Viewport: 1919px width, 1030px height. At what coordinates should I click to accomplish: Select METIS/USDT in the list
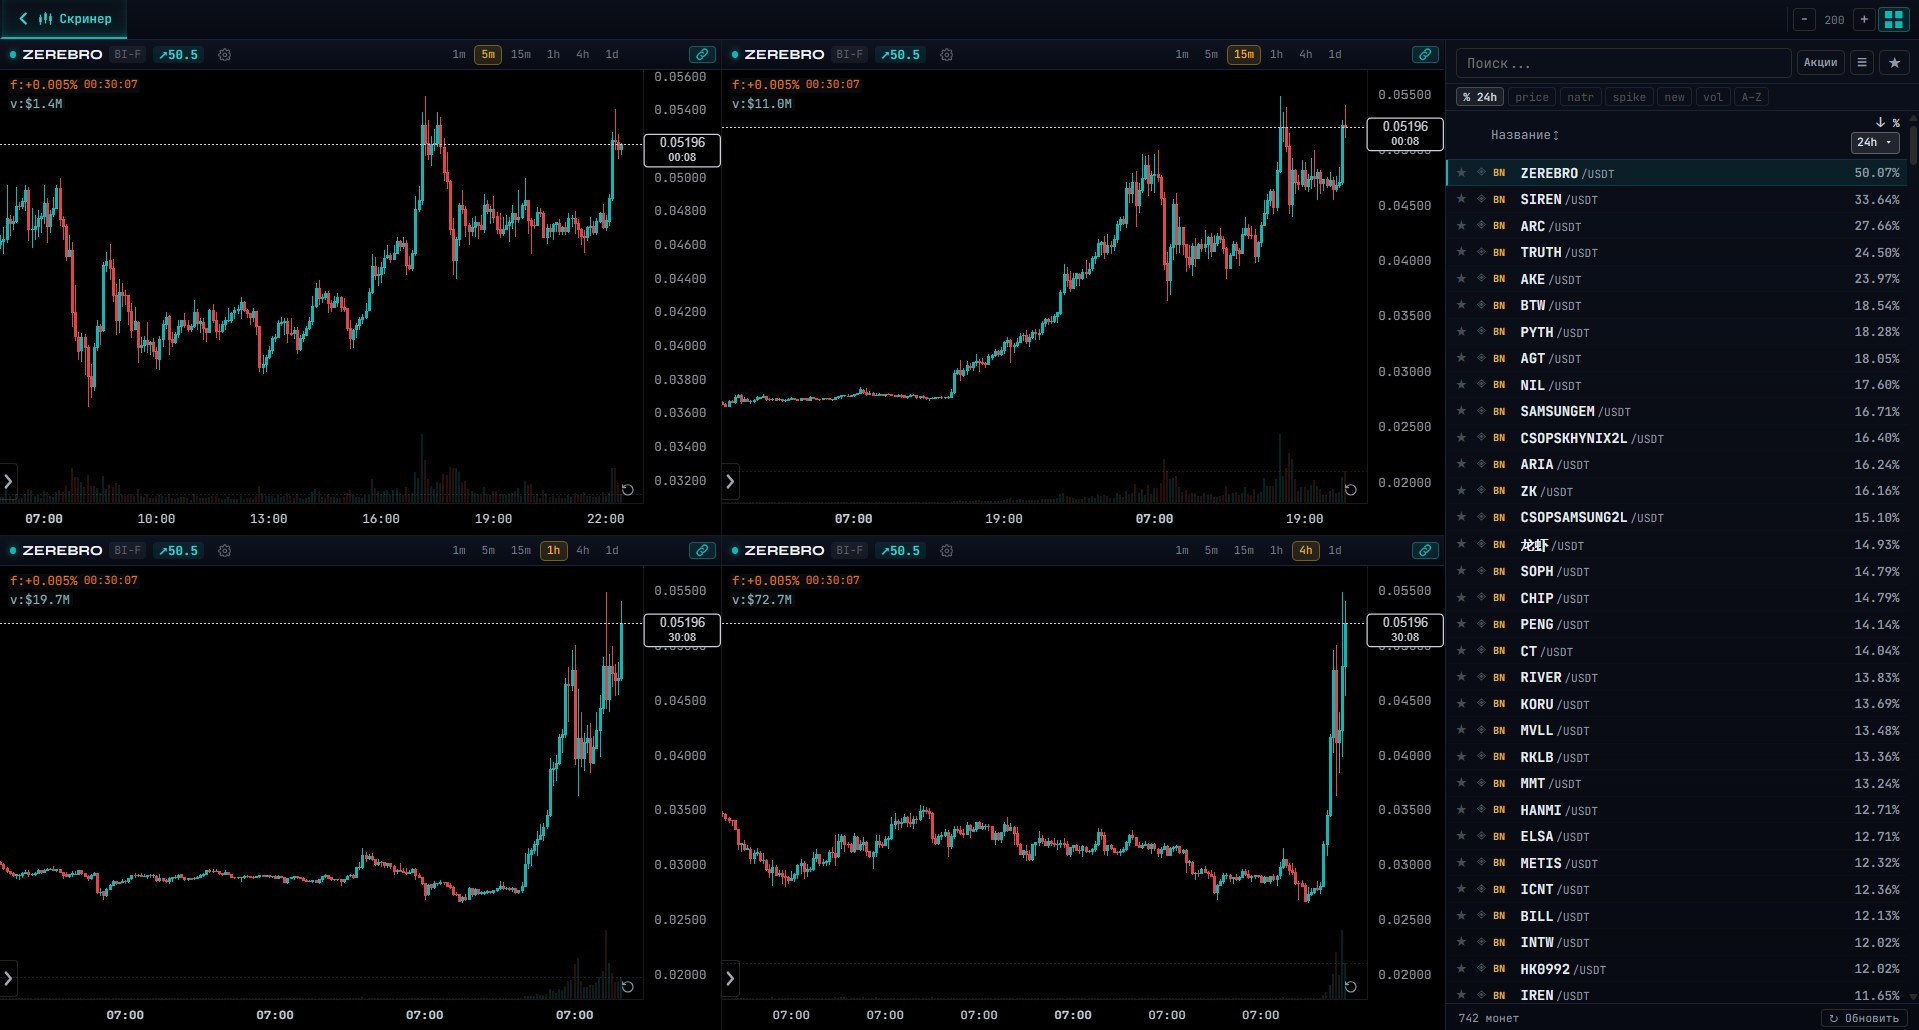point(1677,863)
